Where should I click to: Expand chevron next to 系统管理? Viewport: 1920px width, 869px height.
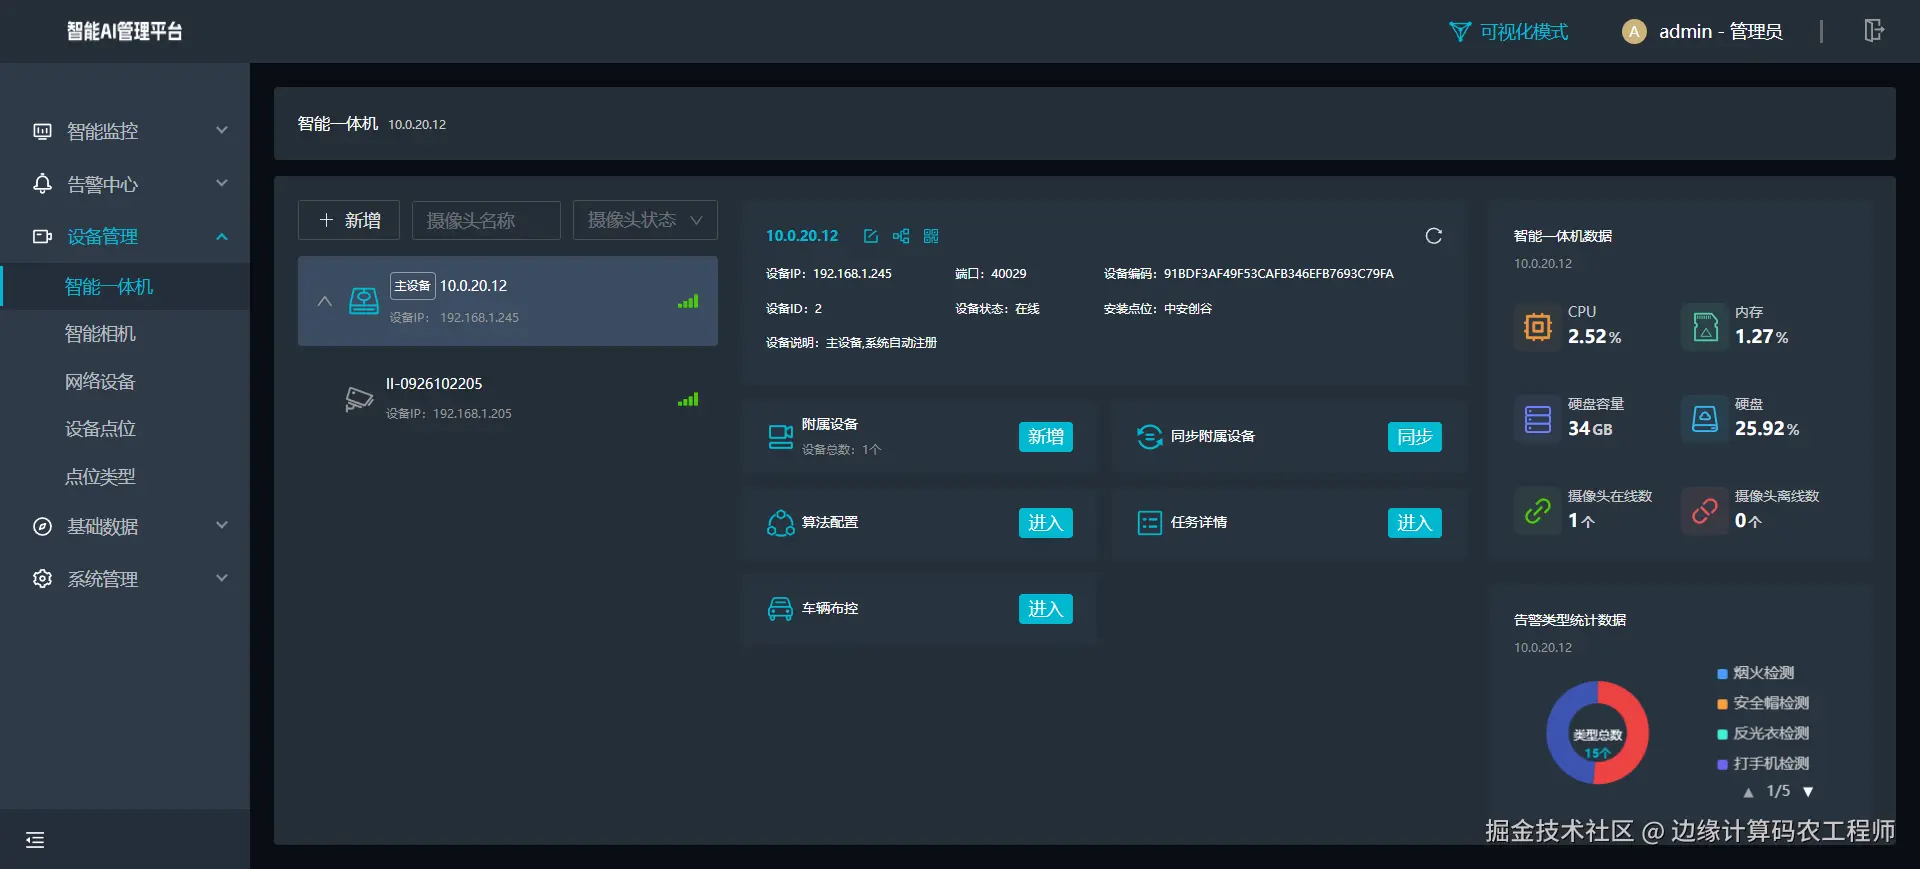point(222,578)
